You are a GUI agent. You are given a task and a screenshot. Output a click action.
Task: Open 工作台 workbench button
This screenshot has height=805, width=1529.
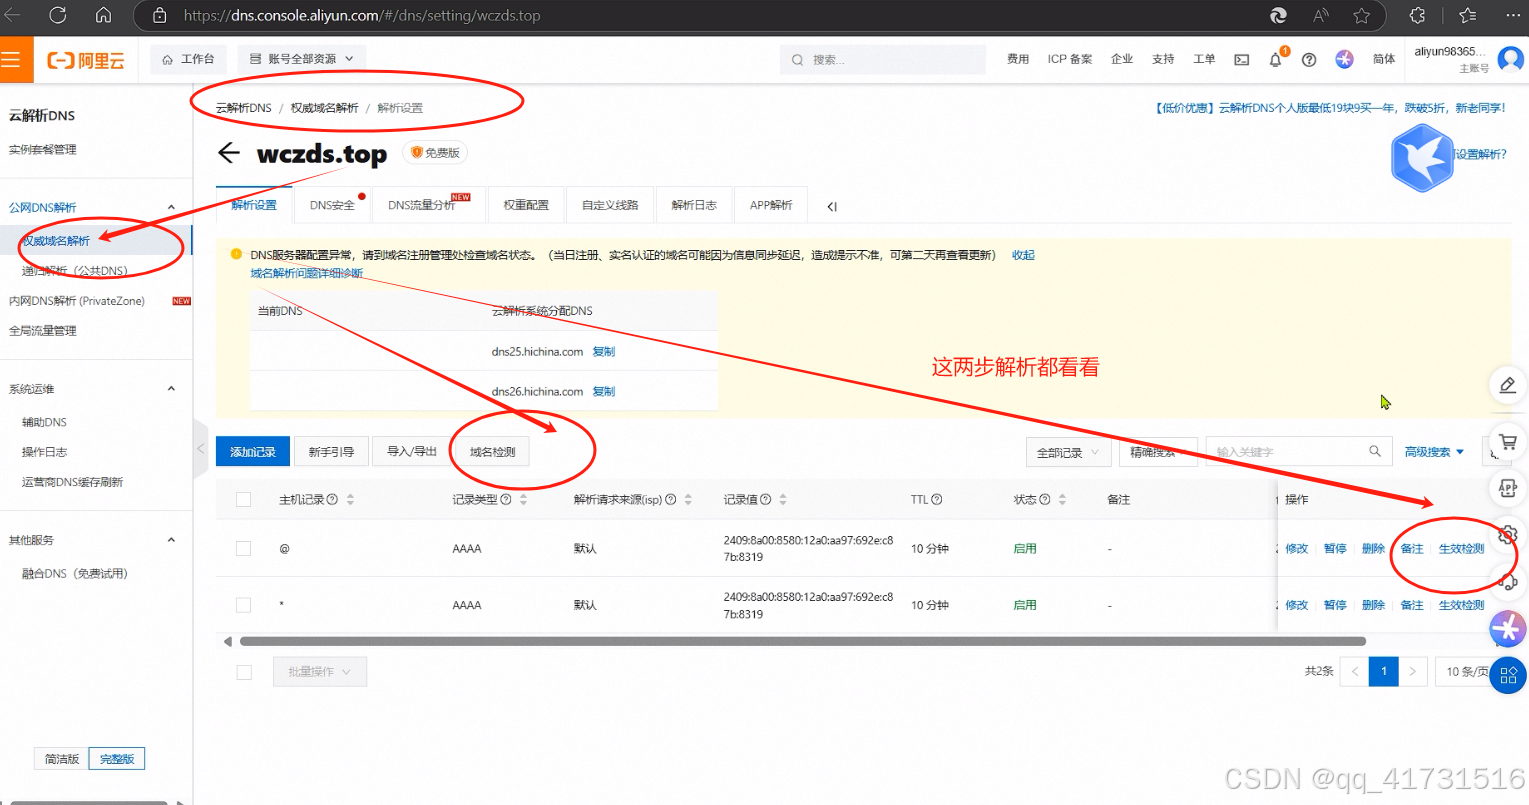[188, 59]
